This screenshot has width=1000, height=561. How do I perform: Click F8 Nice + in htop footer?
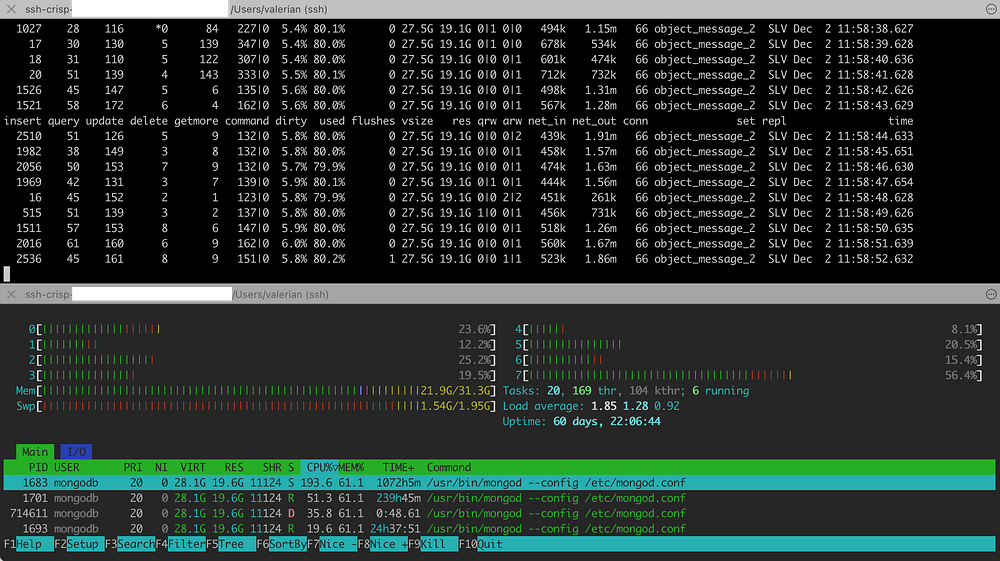pyautogui.click(x=383, y=544)
